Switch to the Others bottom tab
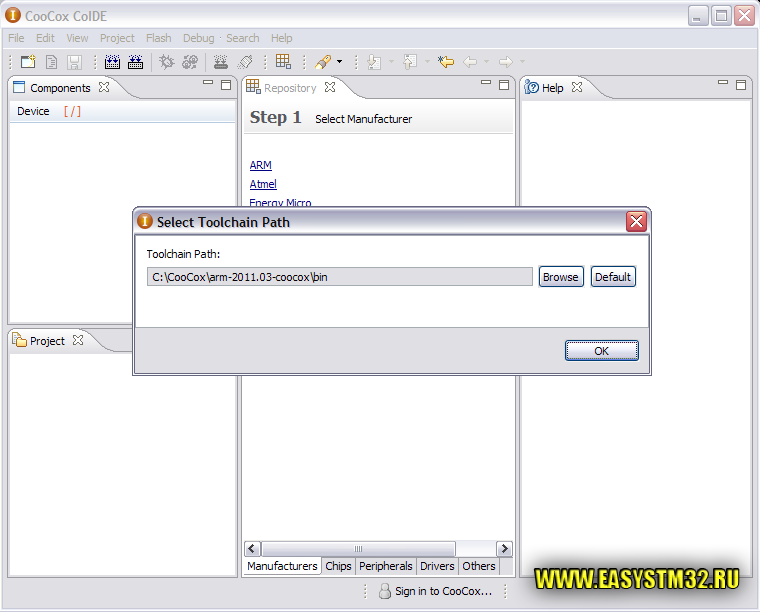This screenshot has height=612, width=760. pyautogui.click(x=479, y=566)
